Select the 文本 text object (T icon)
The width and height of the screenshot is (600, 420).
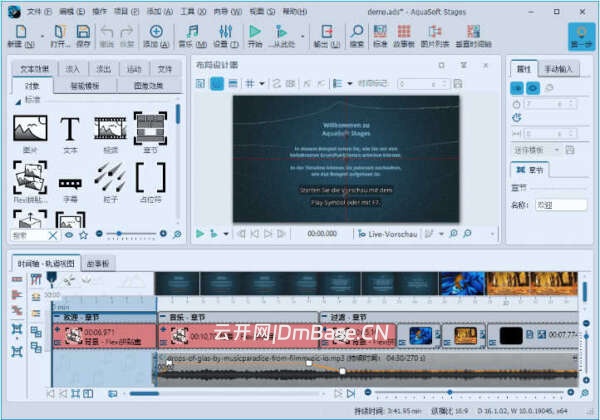coord(70,133)
